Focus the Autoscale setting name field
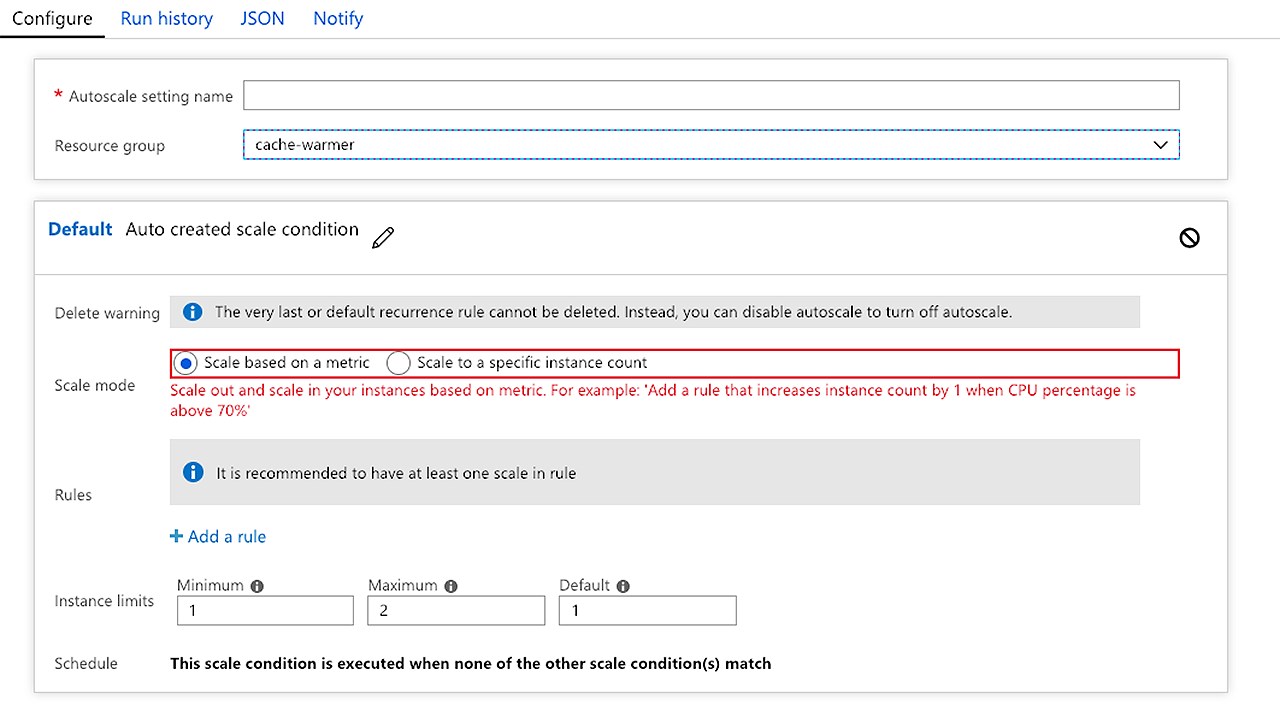The image size is (1280, 720). click(x=711, y=95)
